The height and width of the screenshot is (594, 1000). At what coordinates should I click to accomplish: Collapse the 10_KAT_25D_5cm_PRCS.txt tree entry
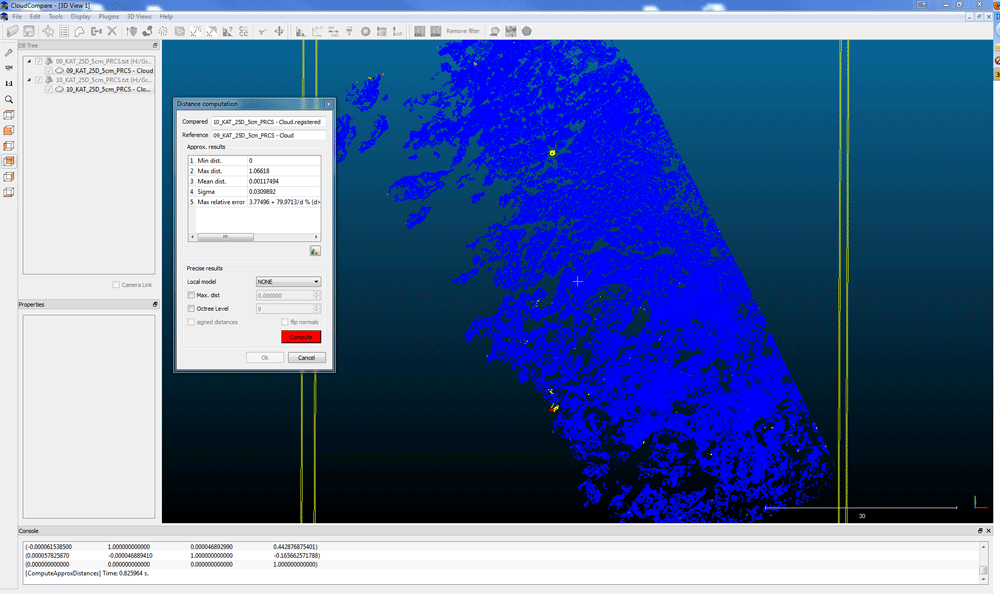click(x=31, y=79)
